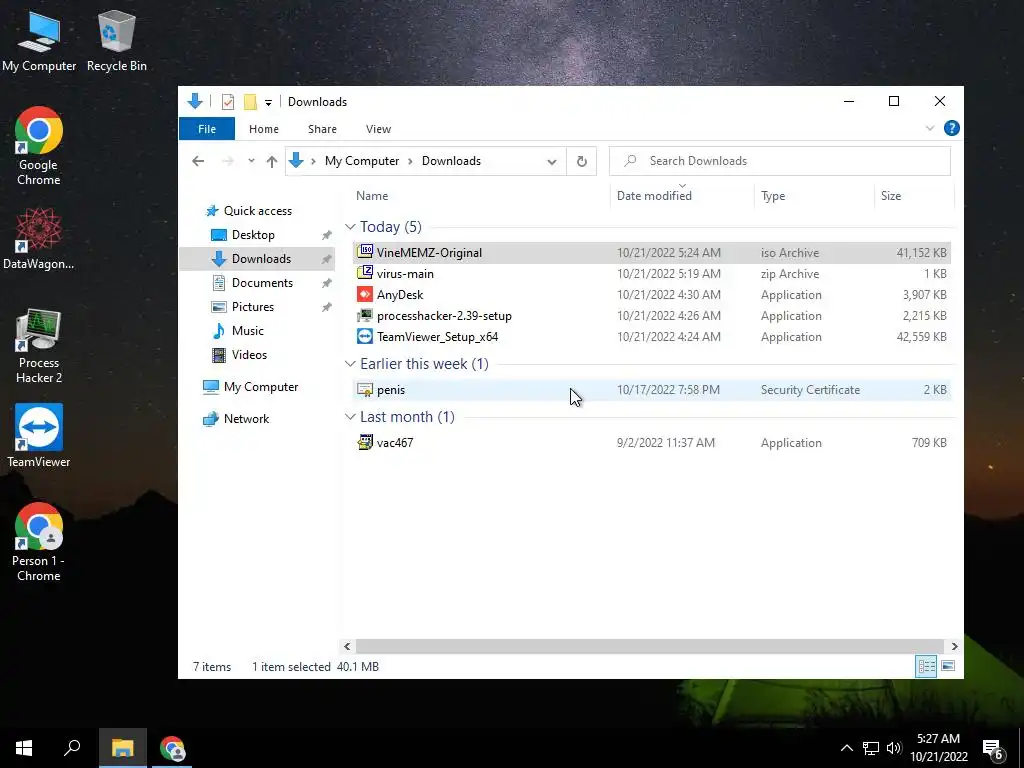
Task: Click the File Explorer taskbar button
Action: [x=122, y=748]
